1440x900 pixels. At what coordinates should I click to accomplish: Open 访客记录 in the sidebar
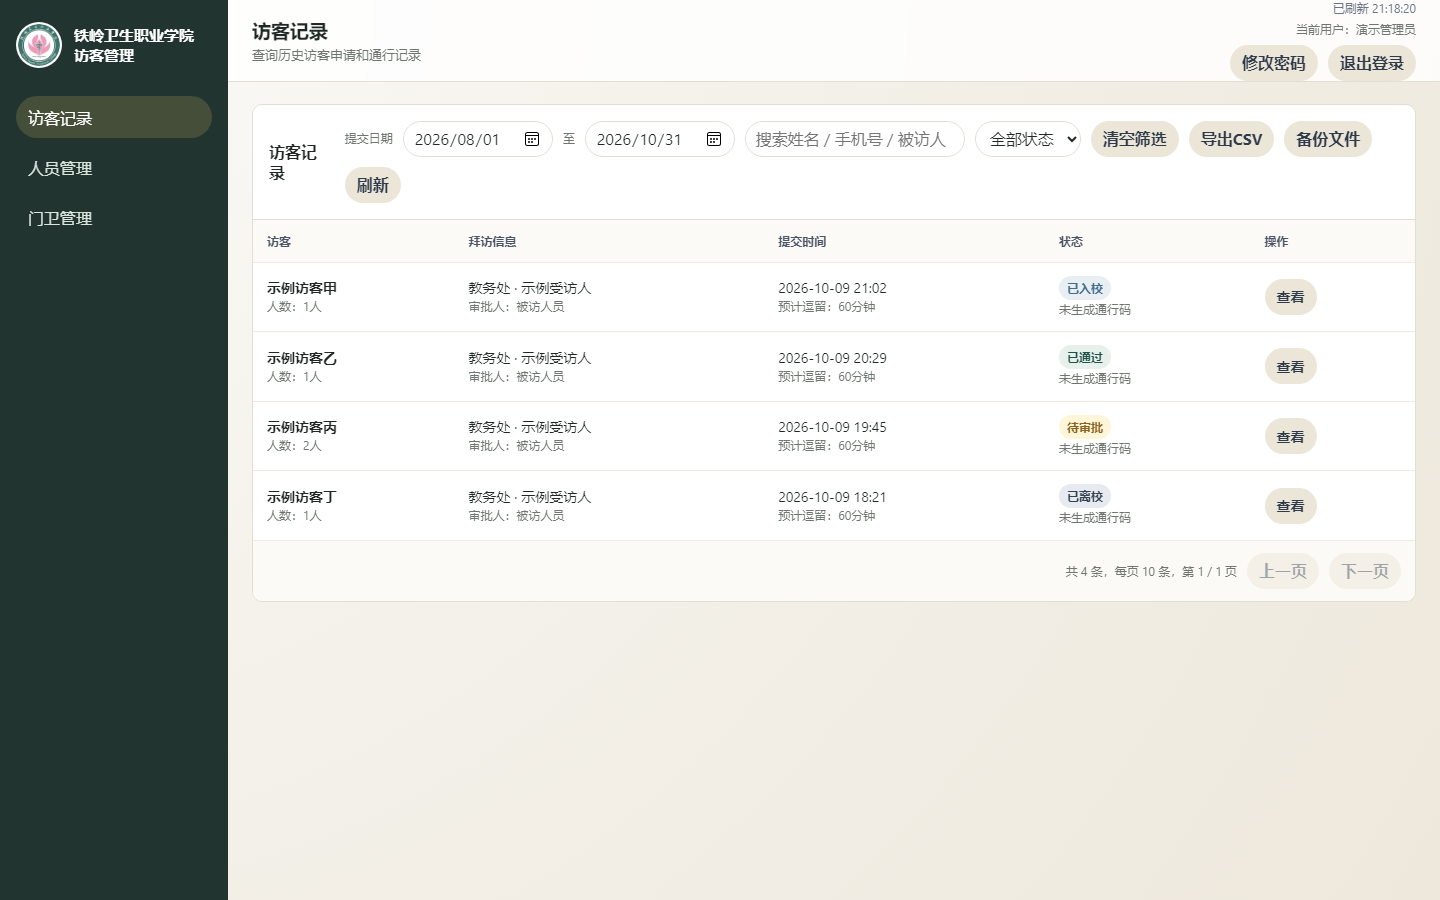pos(114,118)
